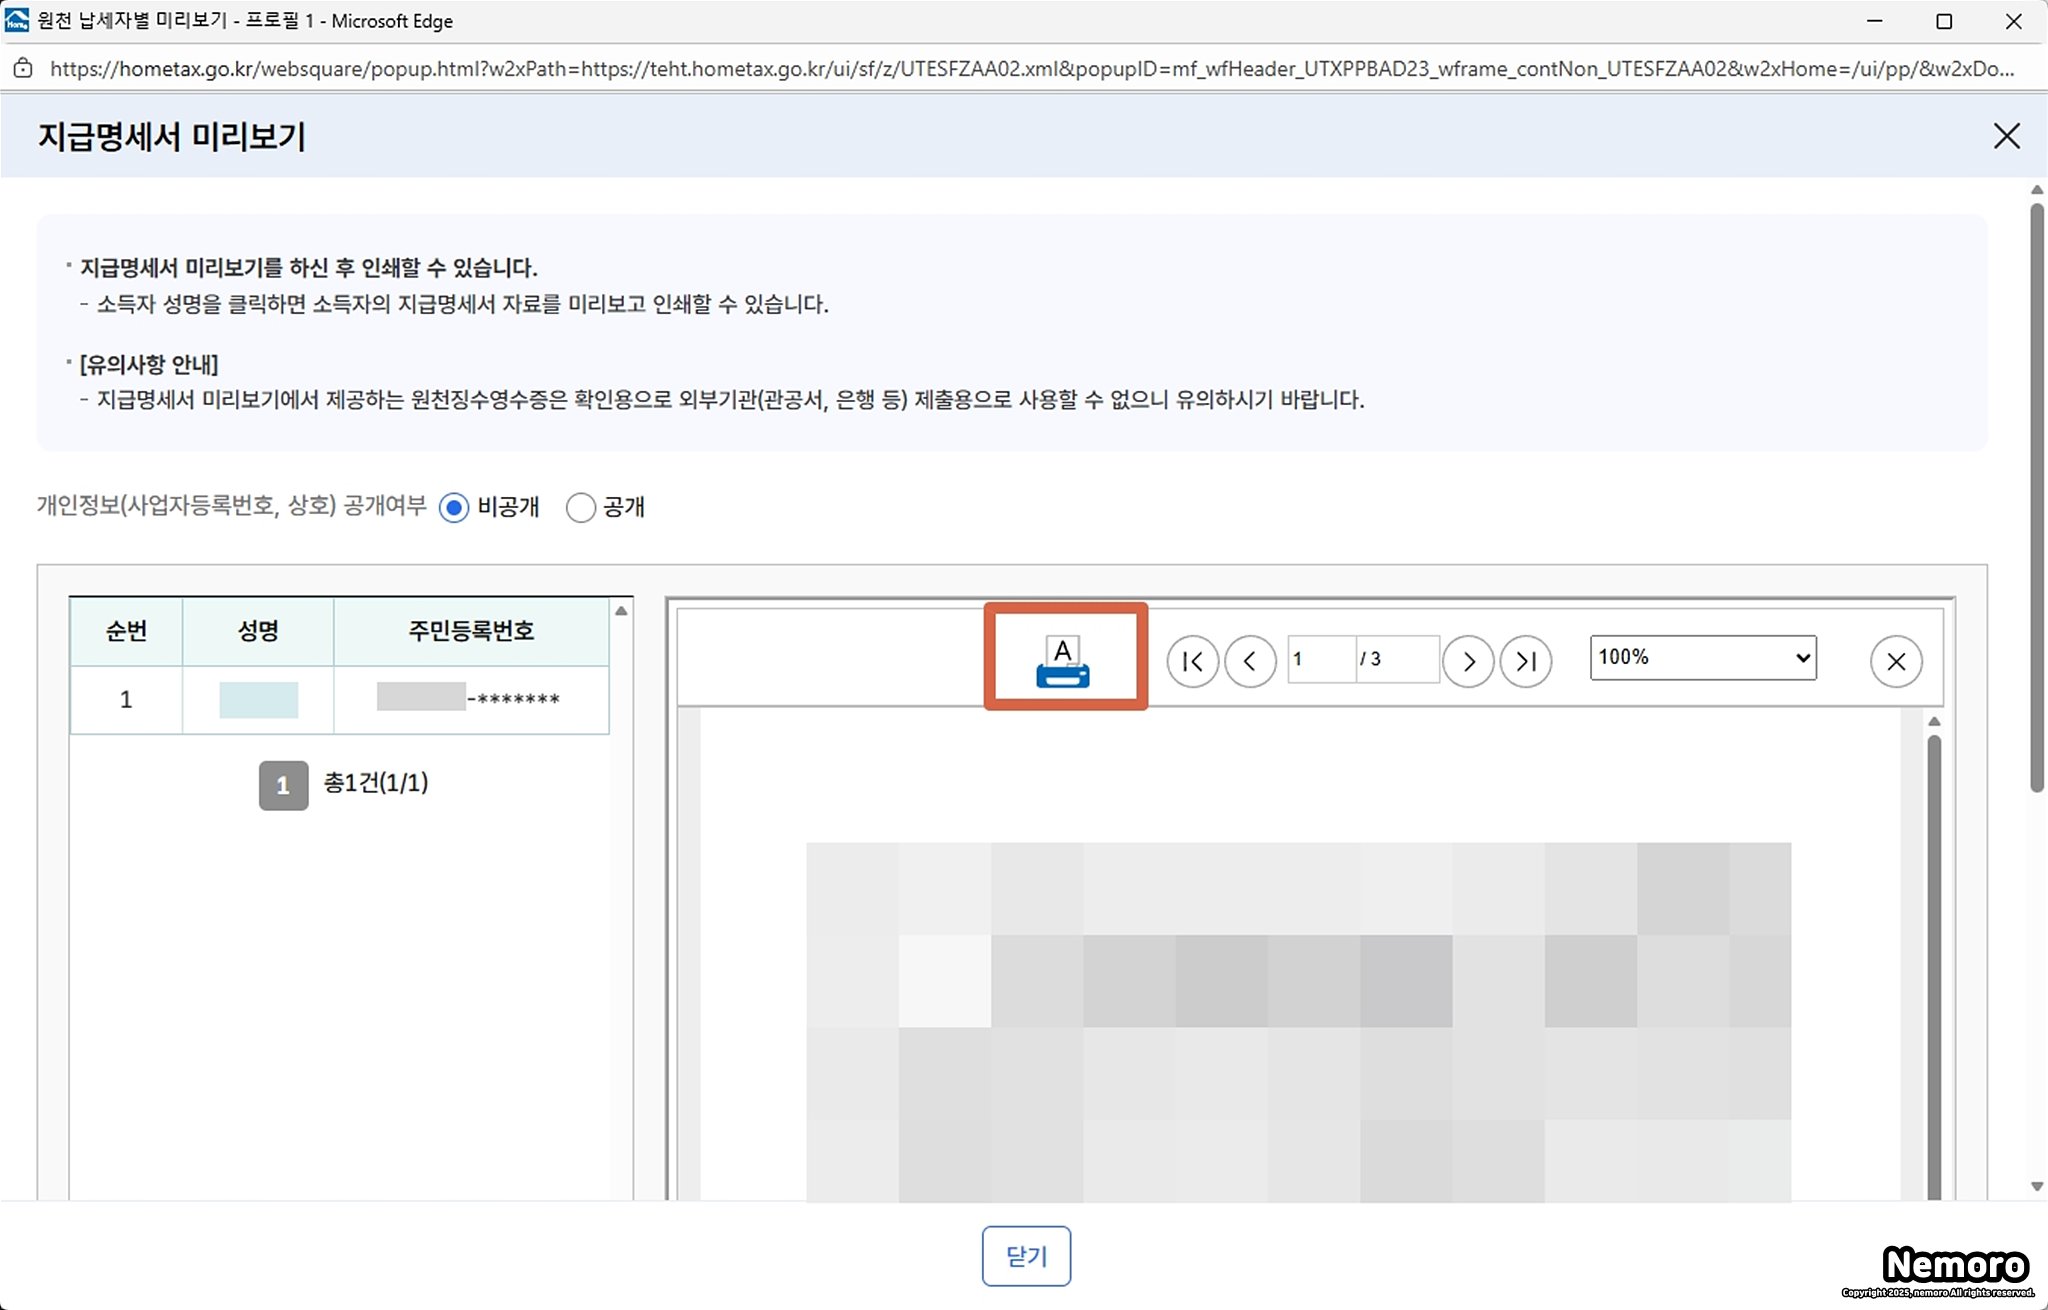
Task: Select the 공개 radio option
Action: pos(581,508)
